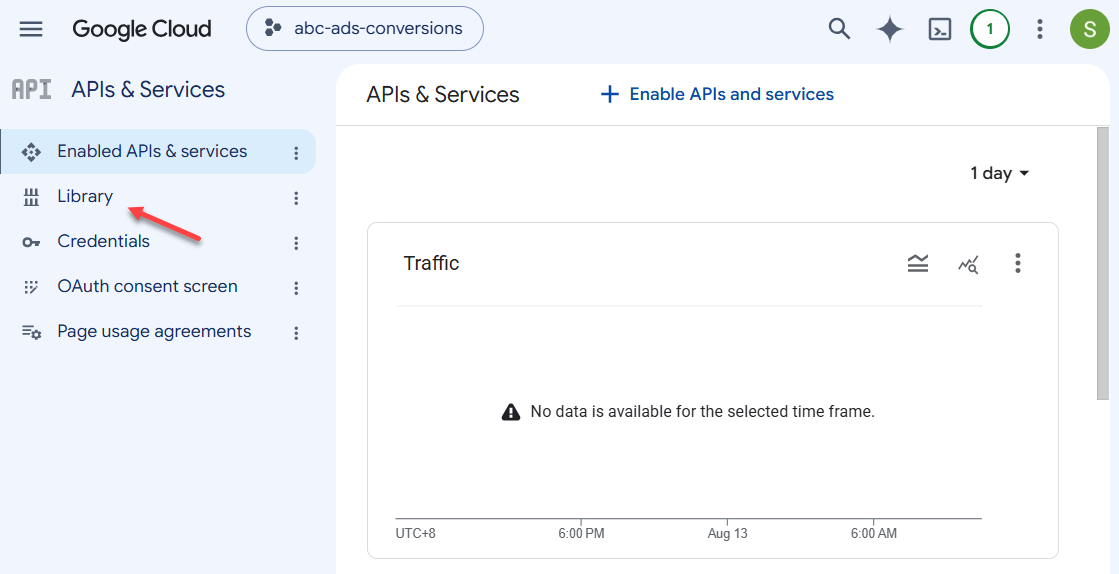This screenshot has height=574, width=1119.
Task: Click the sidebar APIs & Services title
Action: 148,90
